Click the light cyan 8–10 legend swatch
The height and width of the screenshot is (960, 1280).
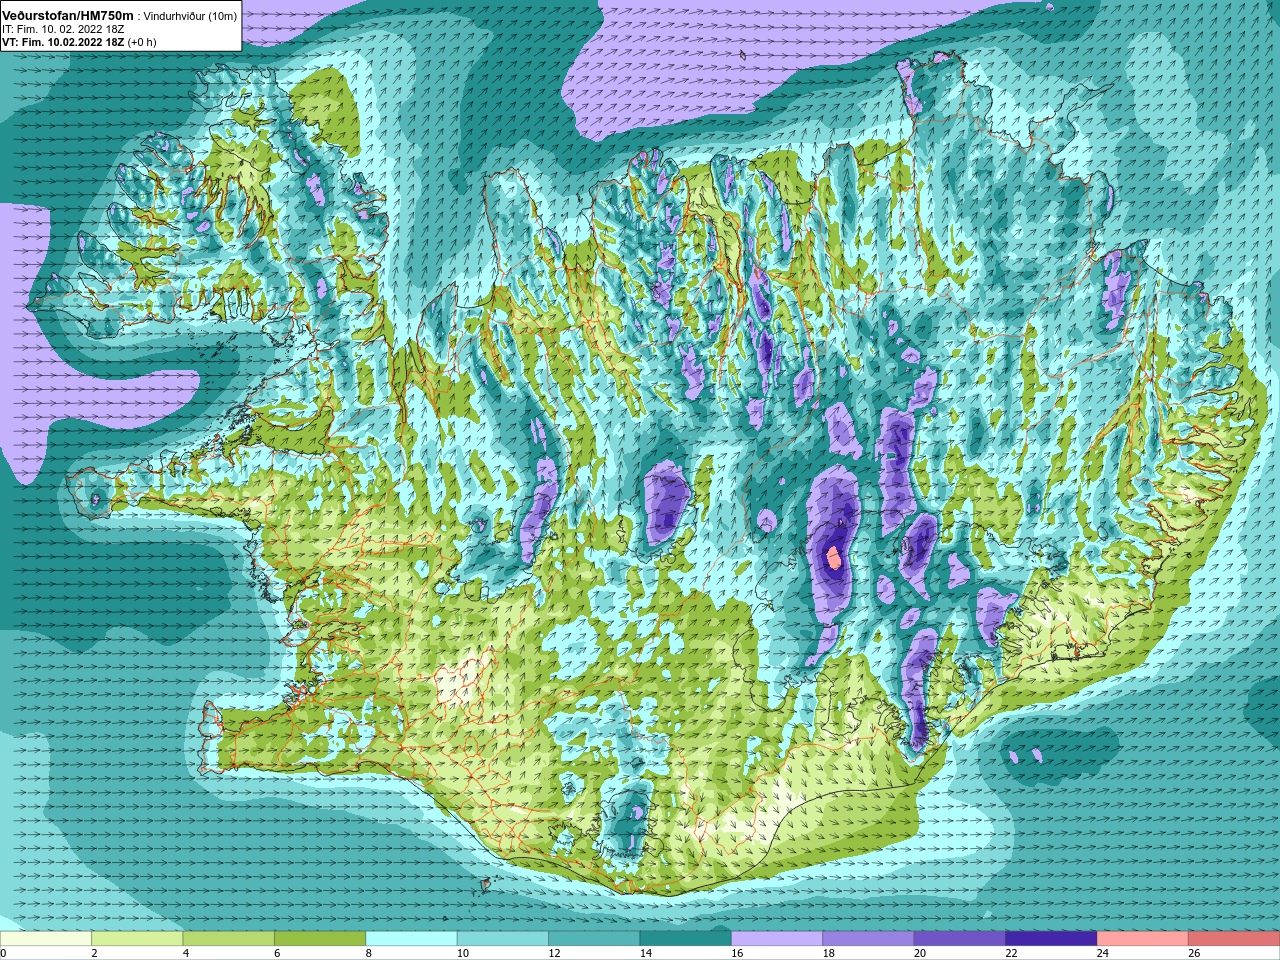(411, 939)
